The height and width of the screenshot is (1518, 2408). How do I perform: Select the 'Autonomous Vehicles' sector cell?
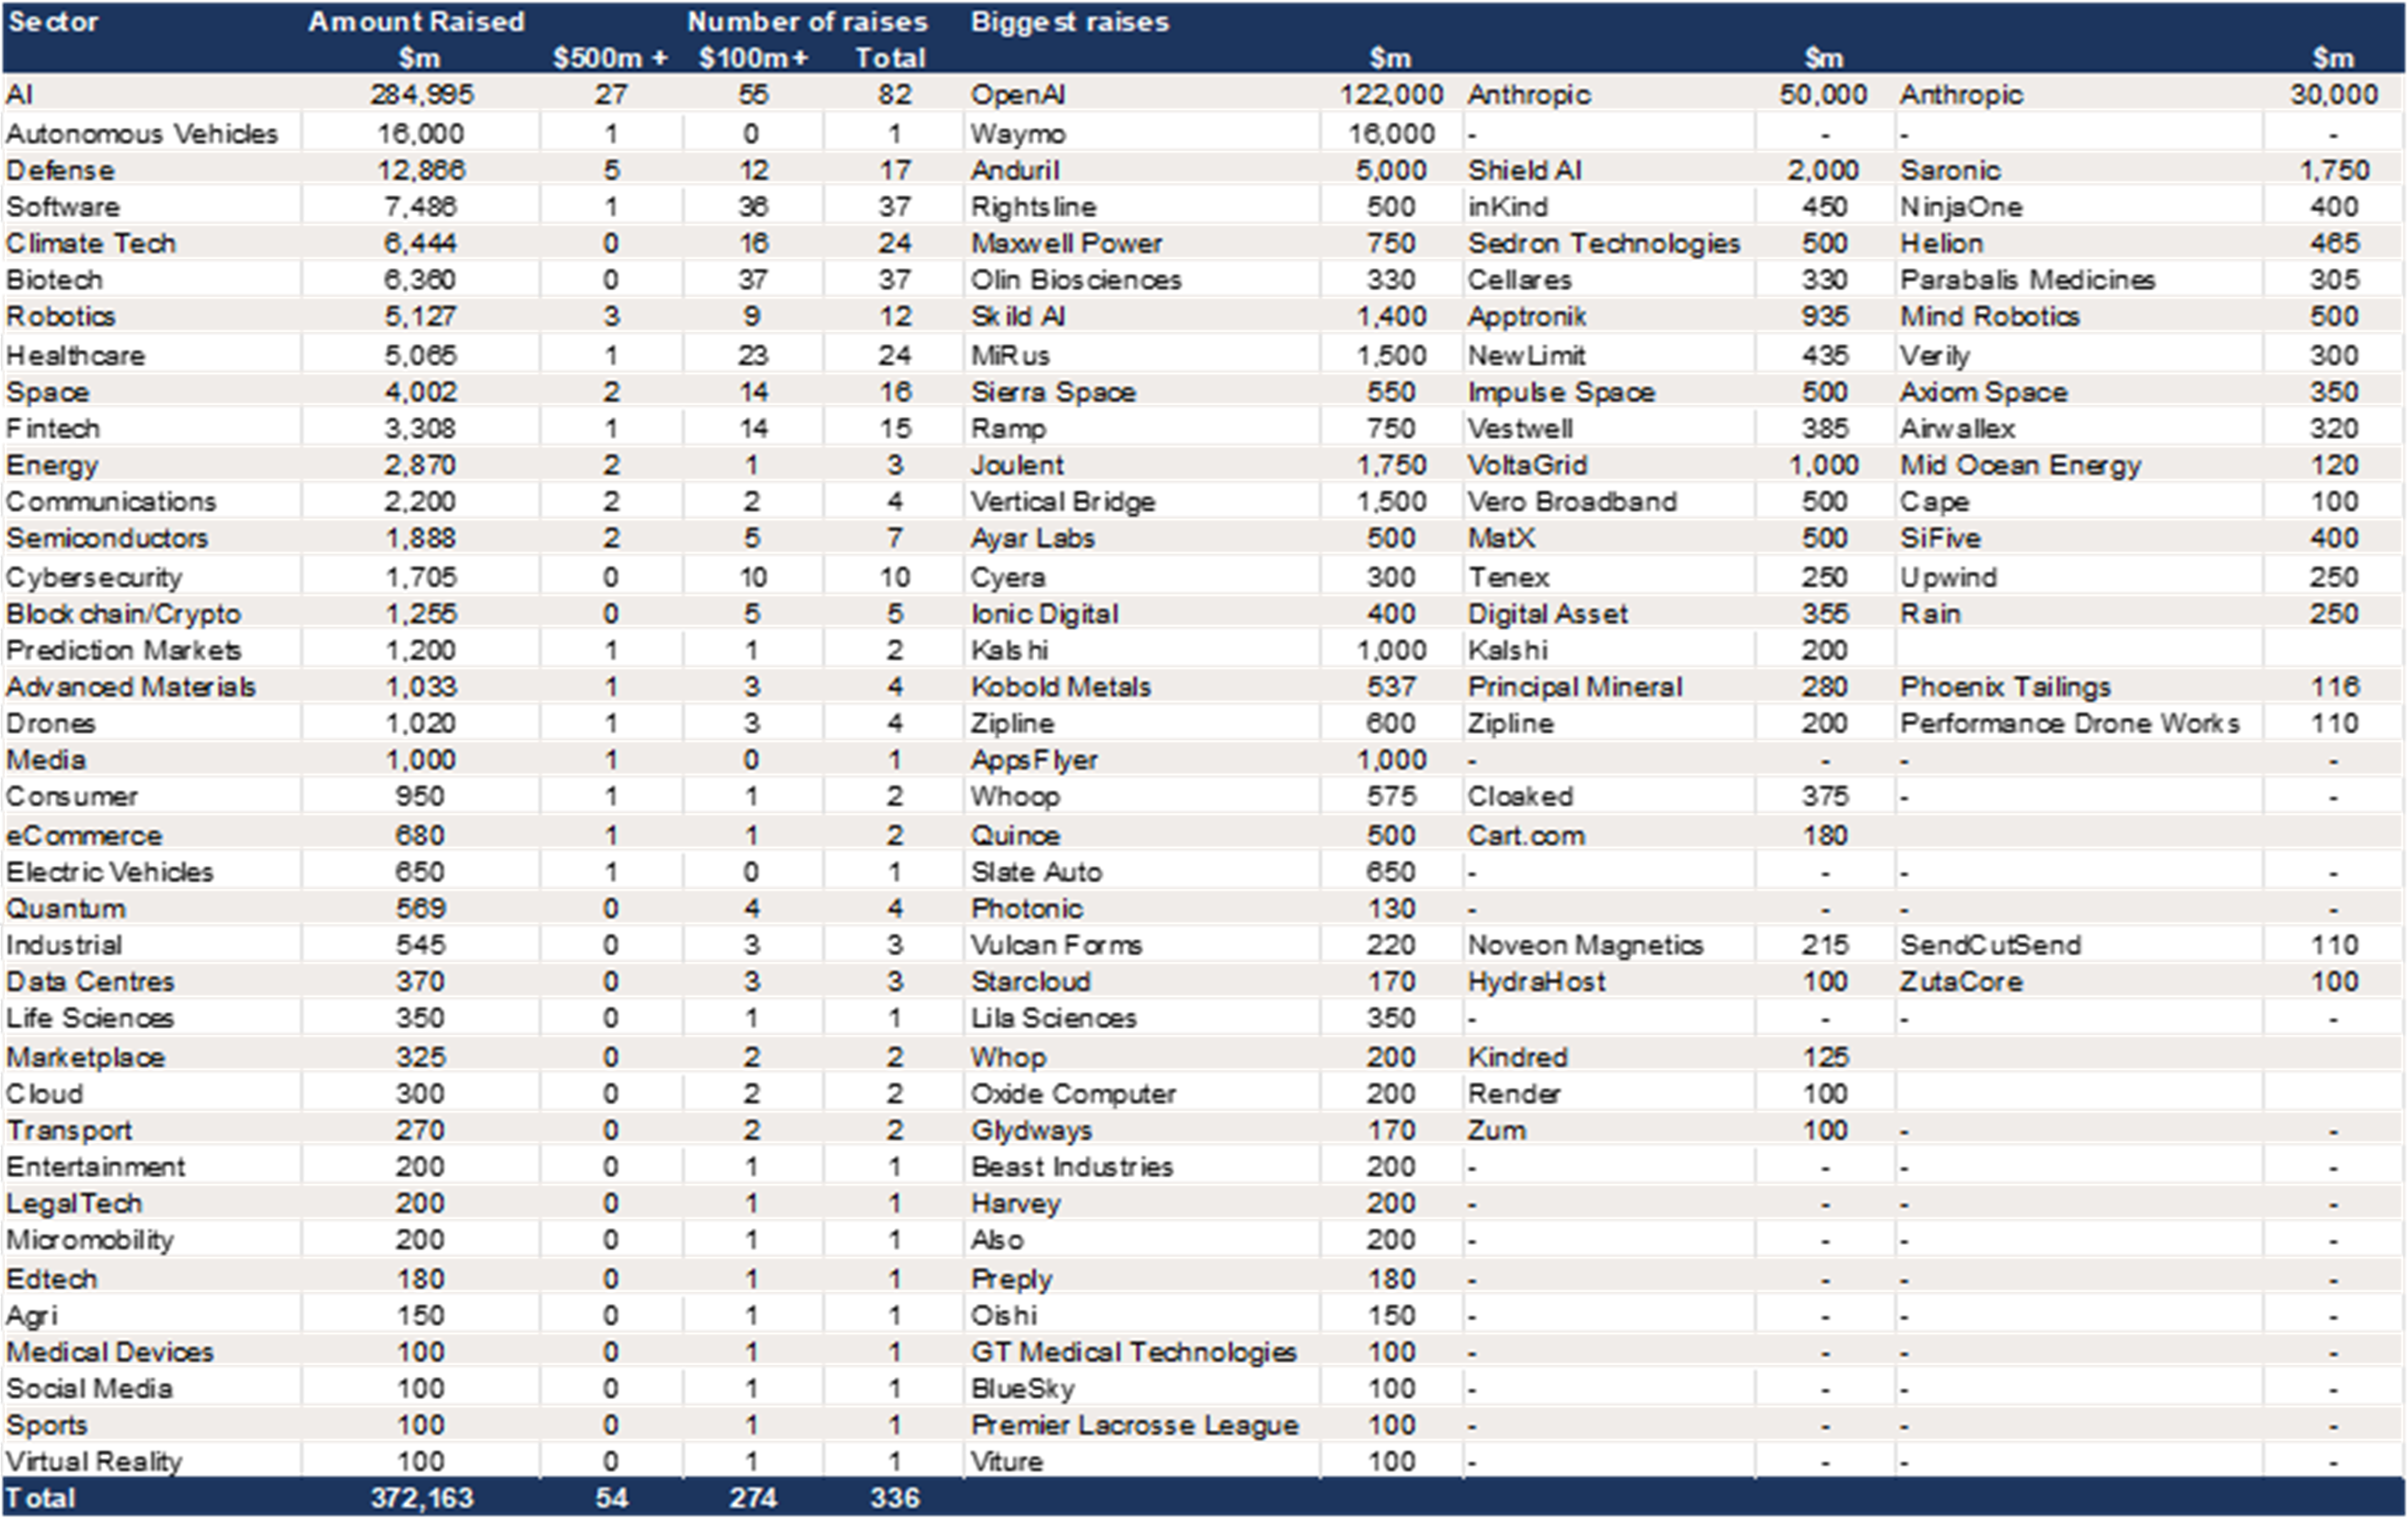[x=142, y=133]
